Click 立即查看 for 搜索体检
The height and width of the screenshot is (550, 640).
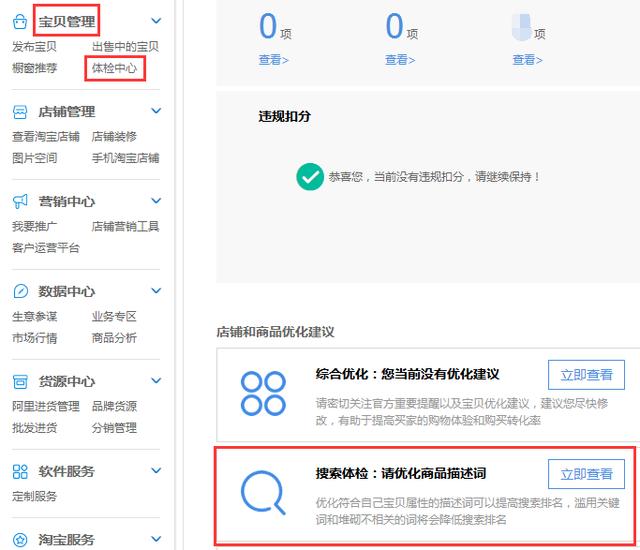tap(586, 474)
